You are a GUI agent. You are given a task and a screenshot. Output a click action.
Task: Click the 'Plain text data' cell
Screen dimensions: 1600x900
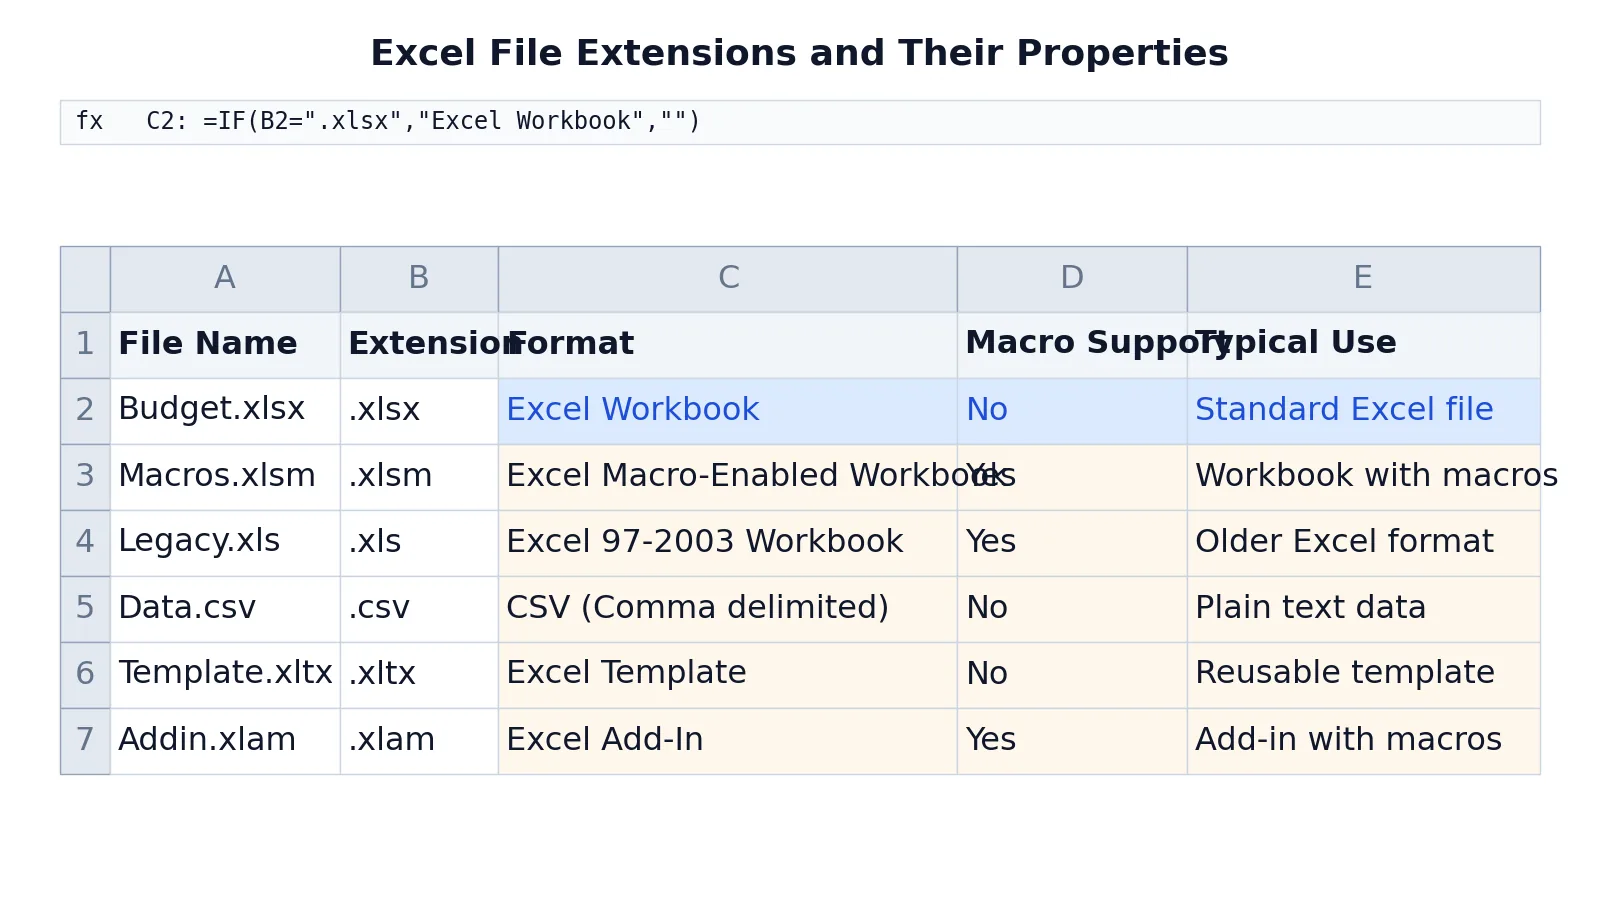[1363, 609]
